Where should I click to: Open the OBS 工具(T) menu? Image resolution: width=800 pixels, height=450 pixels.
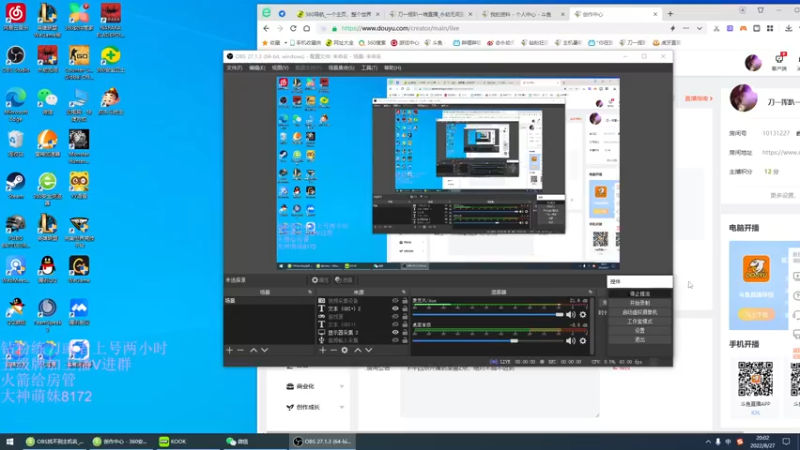[x=369, y=68]
